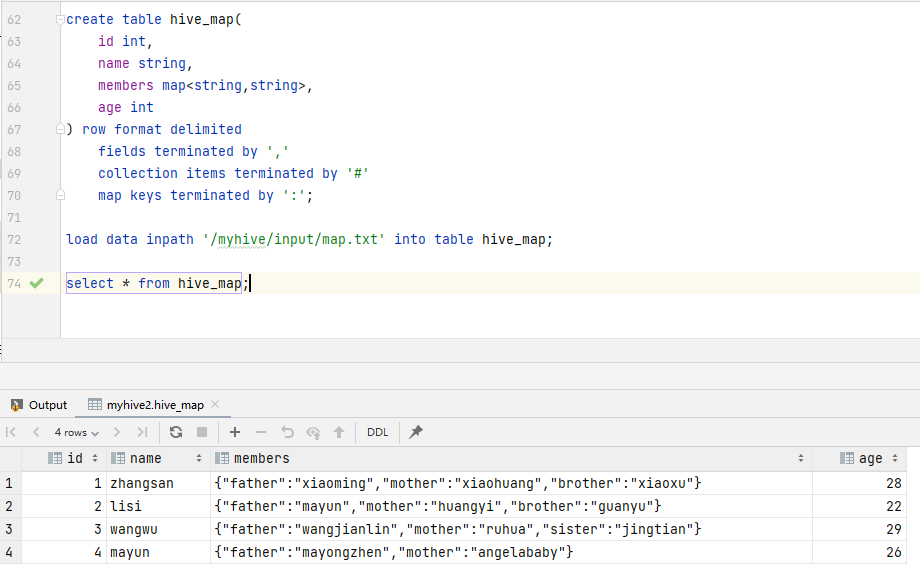920x577 pixels.
Task: Select row 2 number header
Action: [10, 506]
